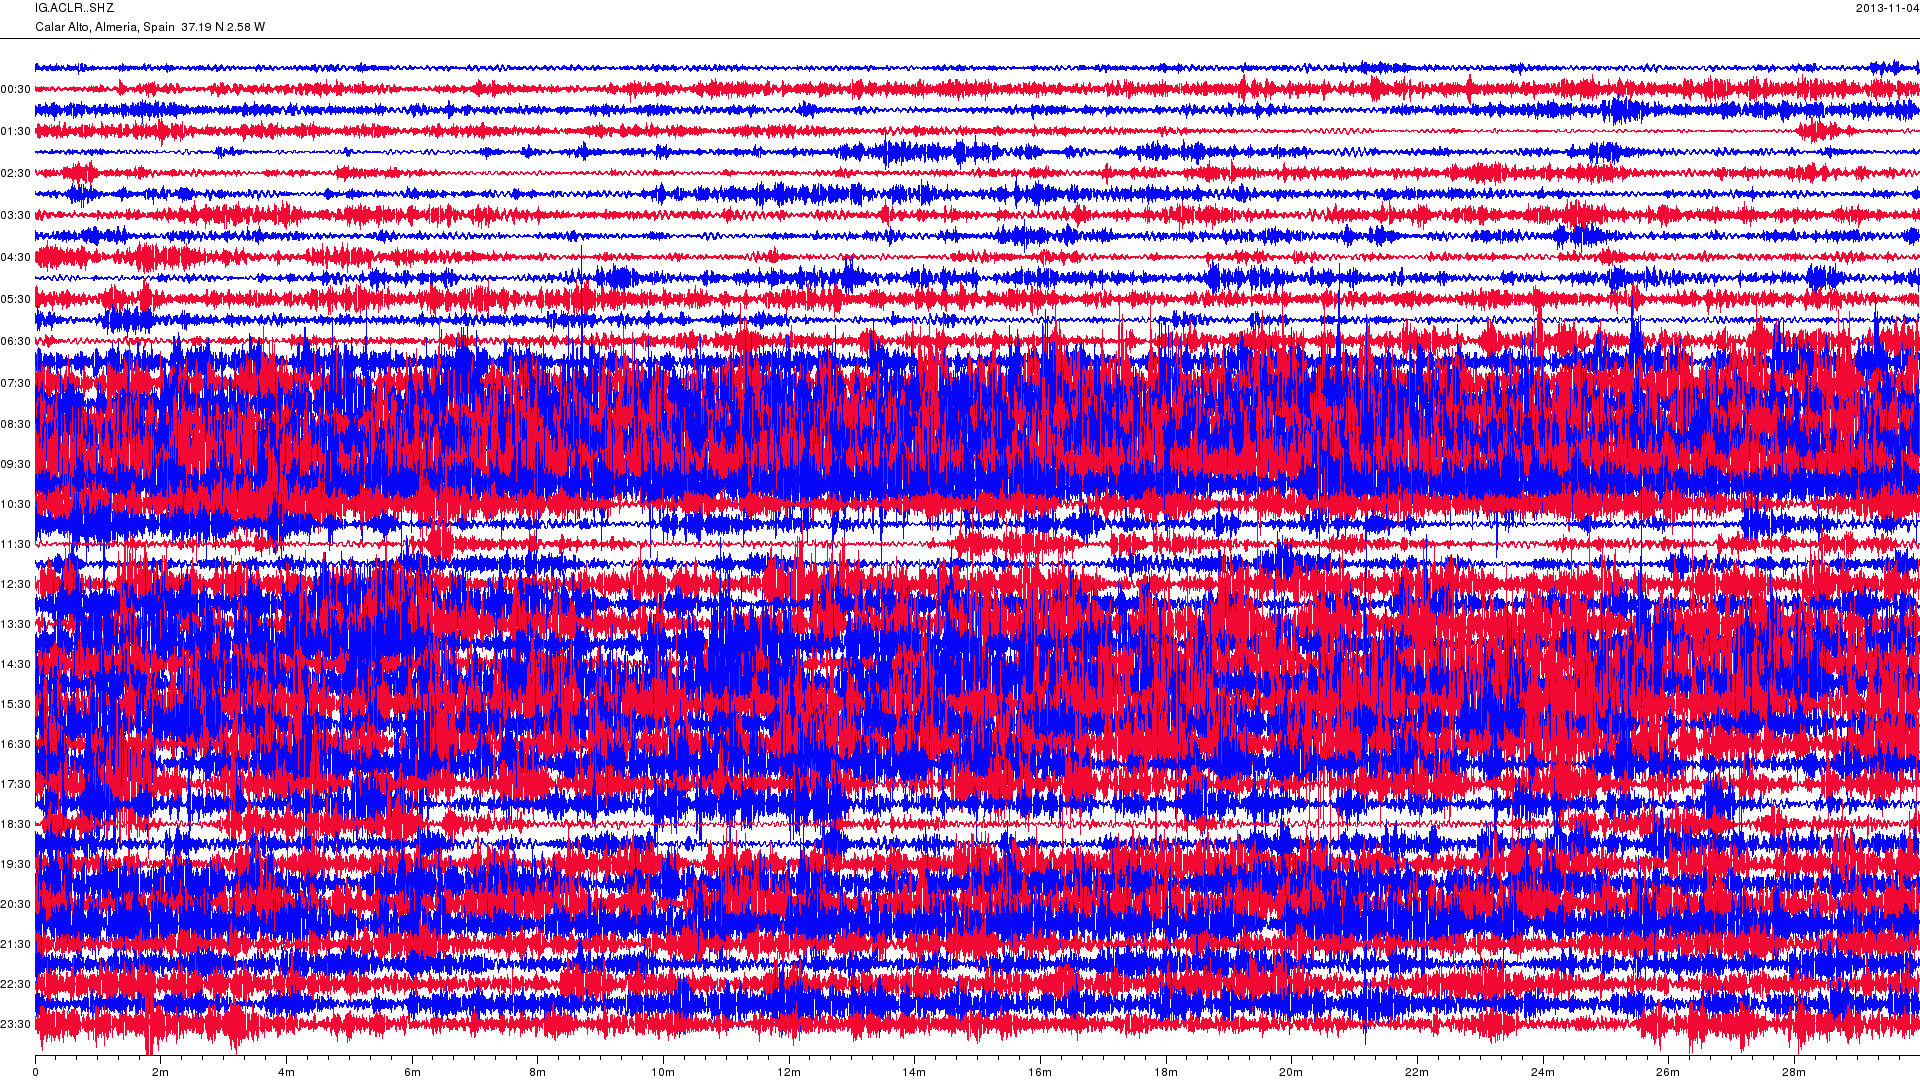
Task: Click the 24m axis tick label
Action: (1542, 1073)
